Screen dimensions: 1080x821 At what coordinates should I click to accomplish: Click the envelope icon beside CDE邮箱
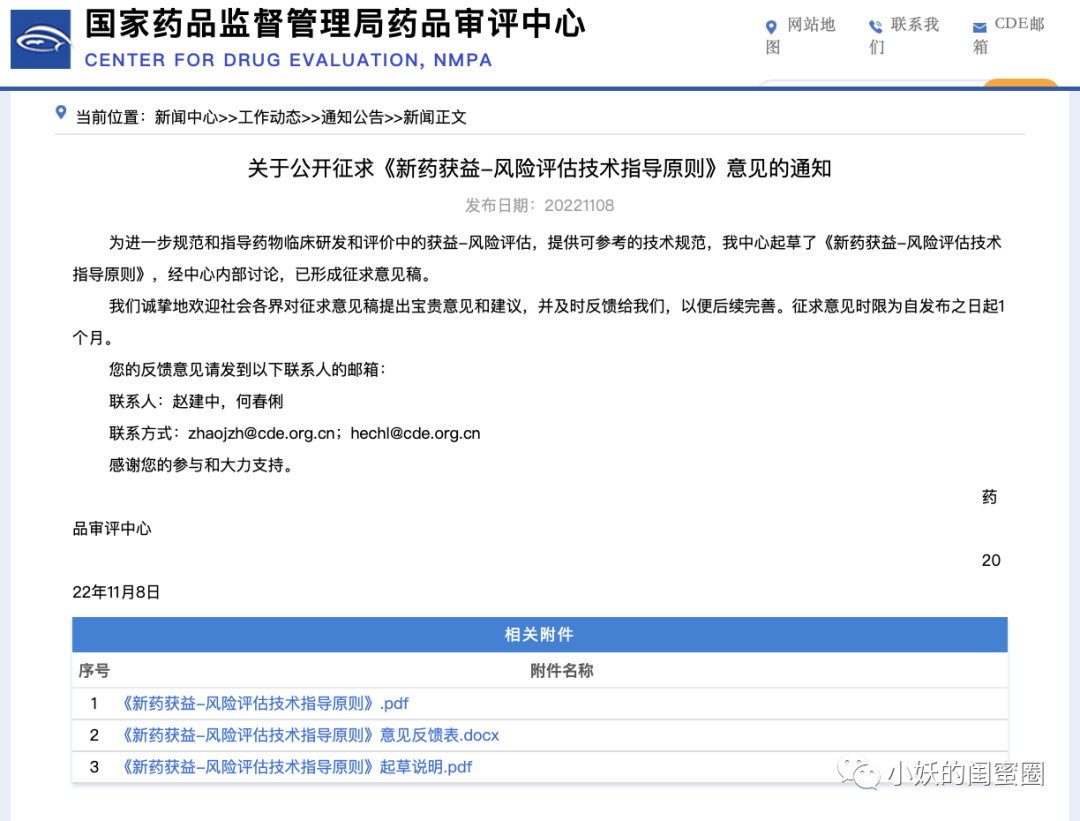point(979,27)
